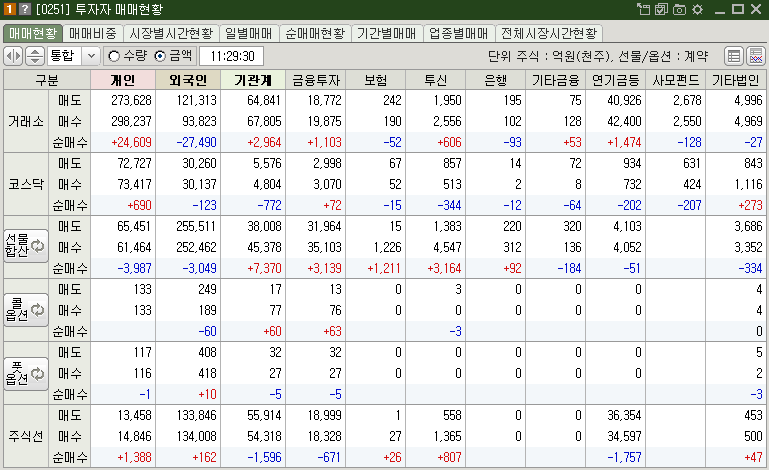Click the 11:29:30 time field
Screen dimensions: 769x470
(232, 56)
